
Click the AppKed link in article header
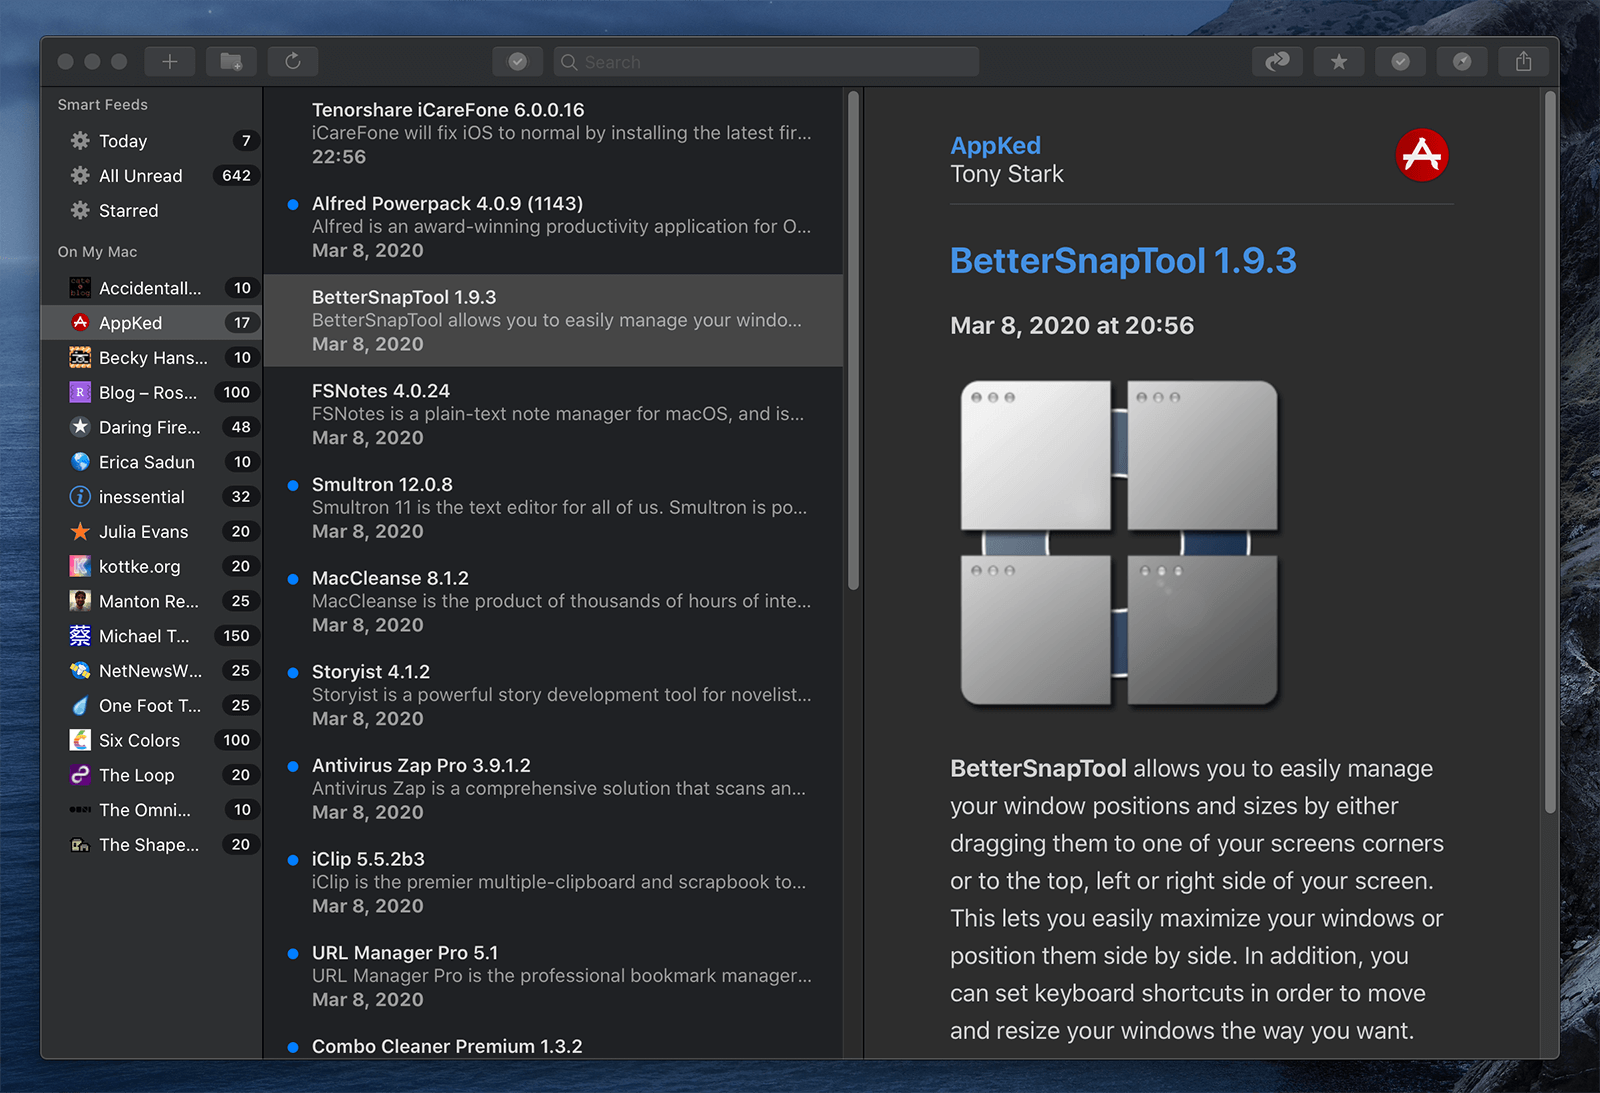(995, 146)
